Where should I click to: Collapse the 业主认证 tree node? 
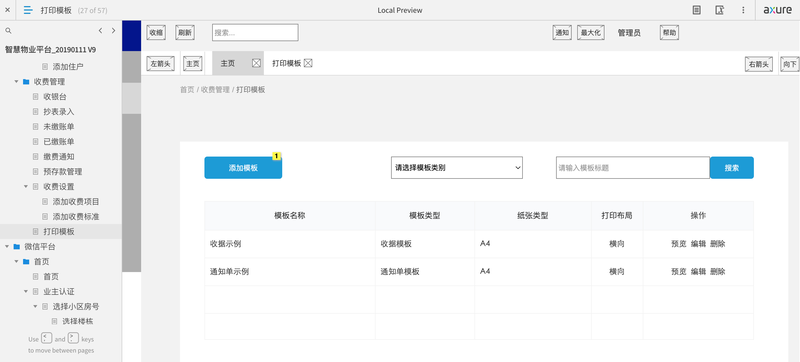tap(26, 292)
